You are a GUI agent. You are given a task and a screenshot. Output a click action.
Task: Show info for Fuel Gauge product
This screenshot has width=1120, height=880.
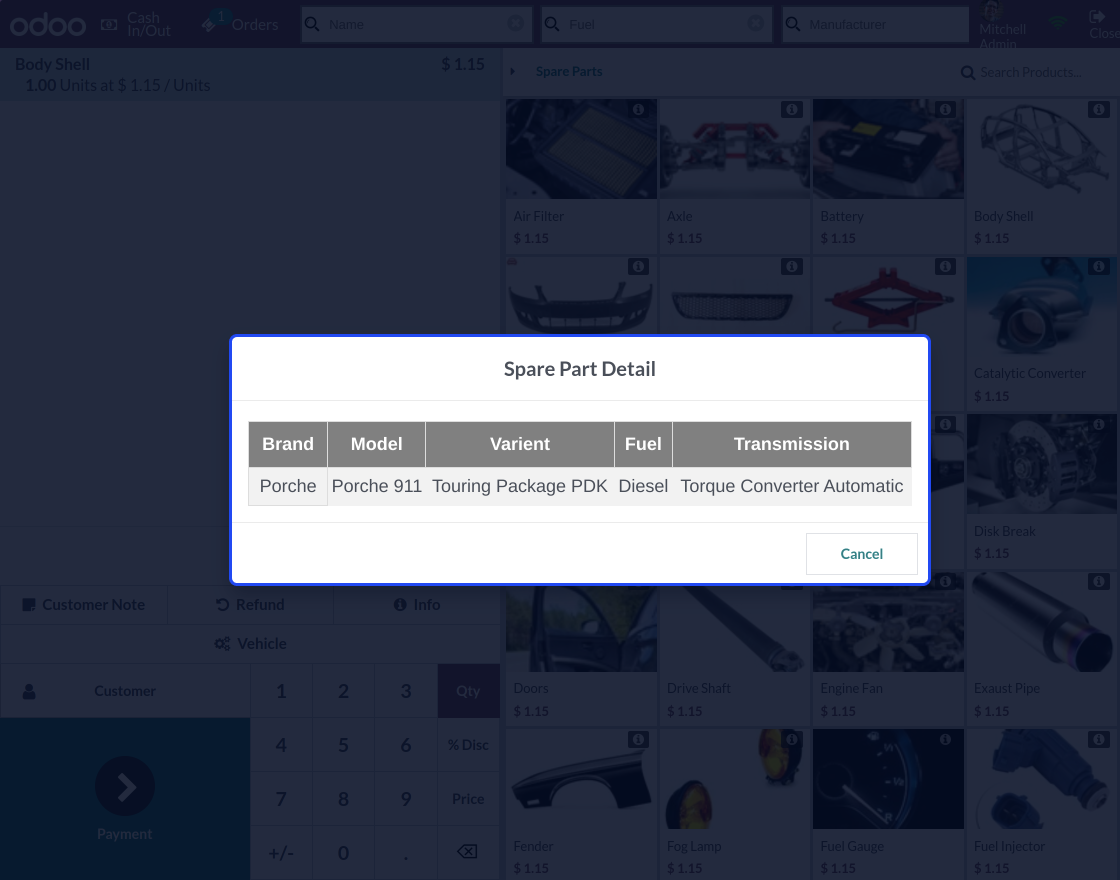[945, 739]
